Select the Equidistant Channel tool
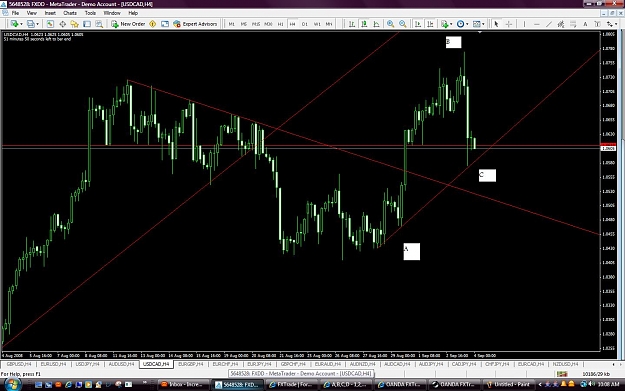Viewport: 625px width, 391px height. click(x=561, y=24)
